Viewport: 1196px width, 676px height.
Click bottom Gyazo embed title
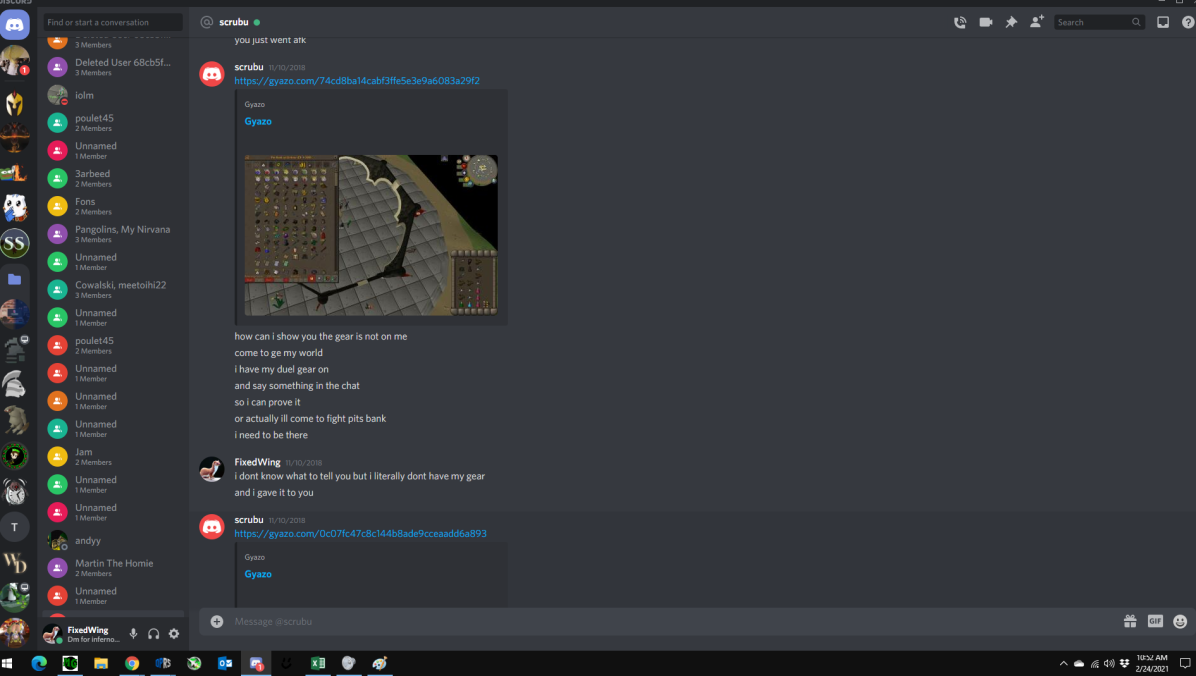pyautogui.click(x=258, y=575)
